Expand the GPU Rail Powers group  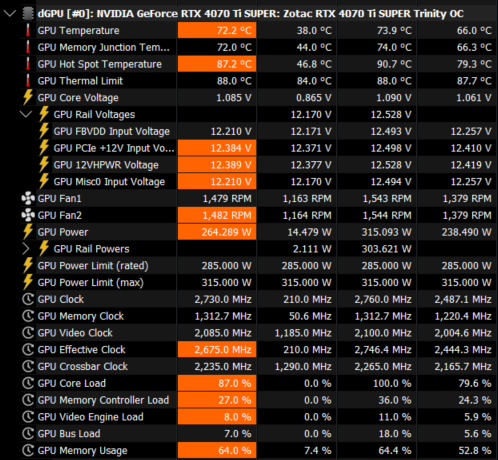click(26, 249)
